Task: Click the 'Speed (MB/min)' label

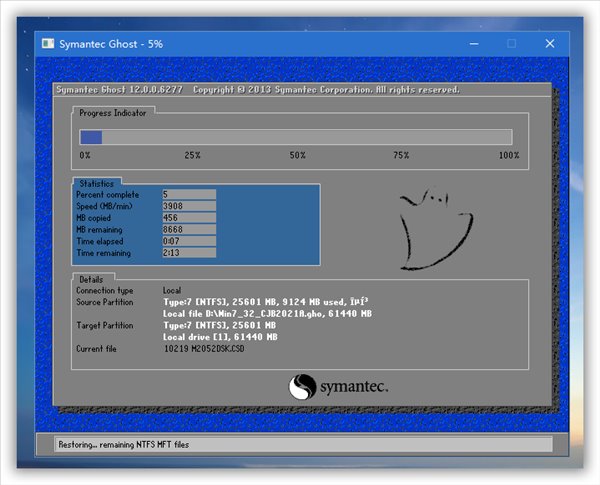Action: coord(104,206)
